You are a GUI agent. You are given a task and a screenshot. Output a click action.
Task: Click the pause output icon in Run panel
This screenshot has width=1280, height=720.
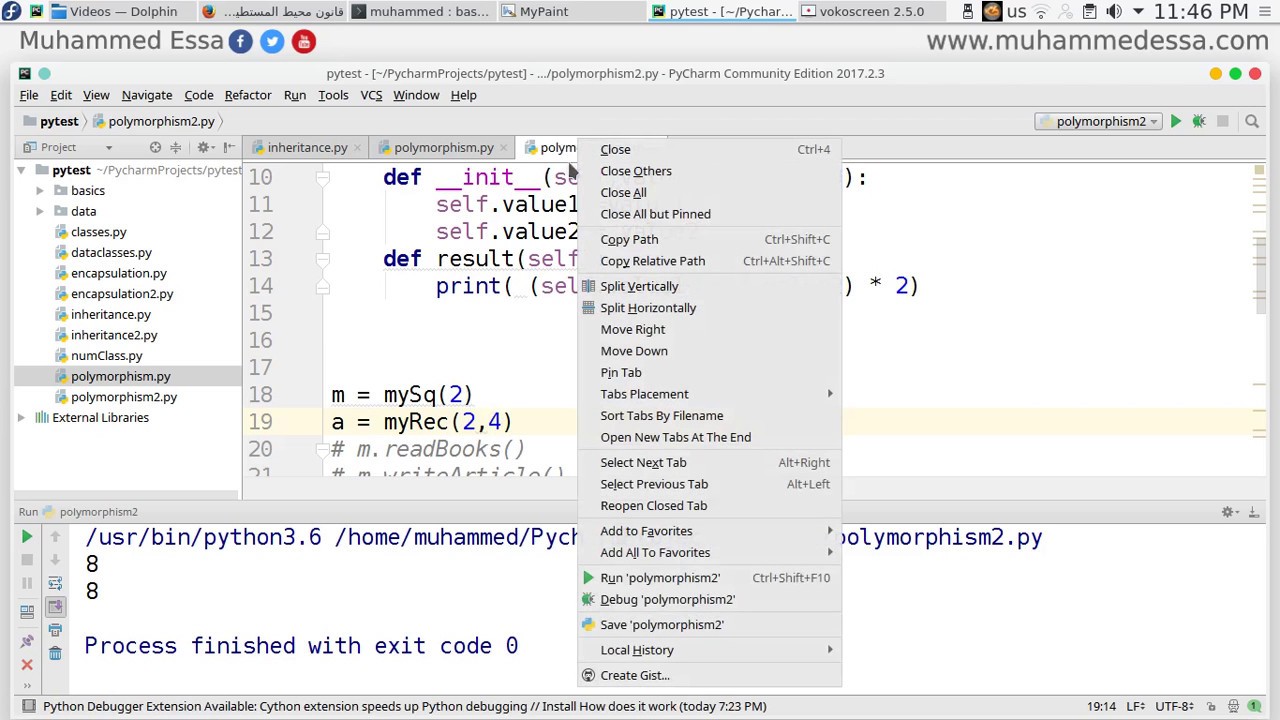click(x=27, y=583)
